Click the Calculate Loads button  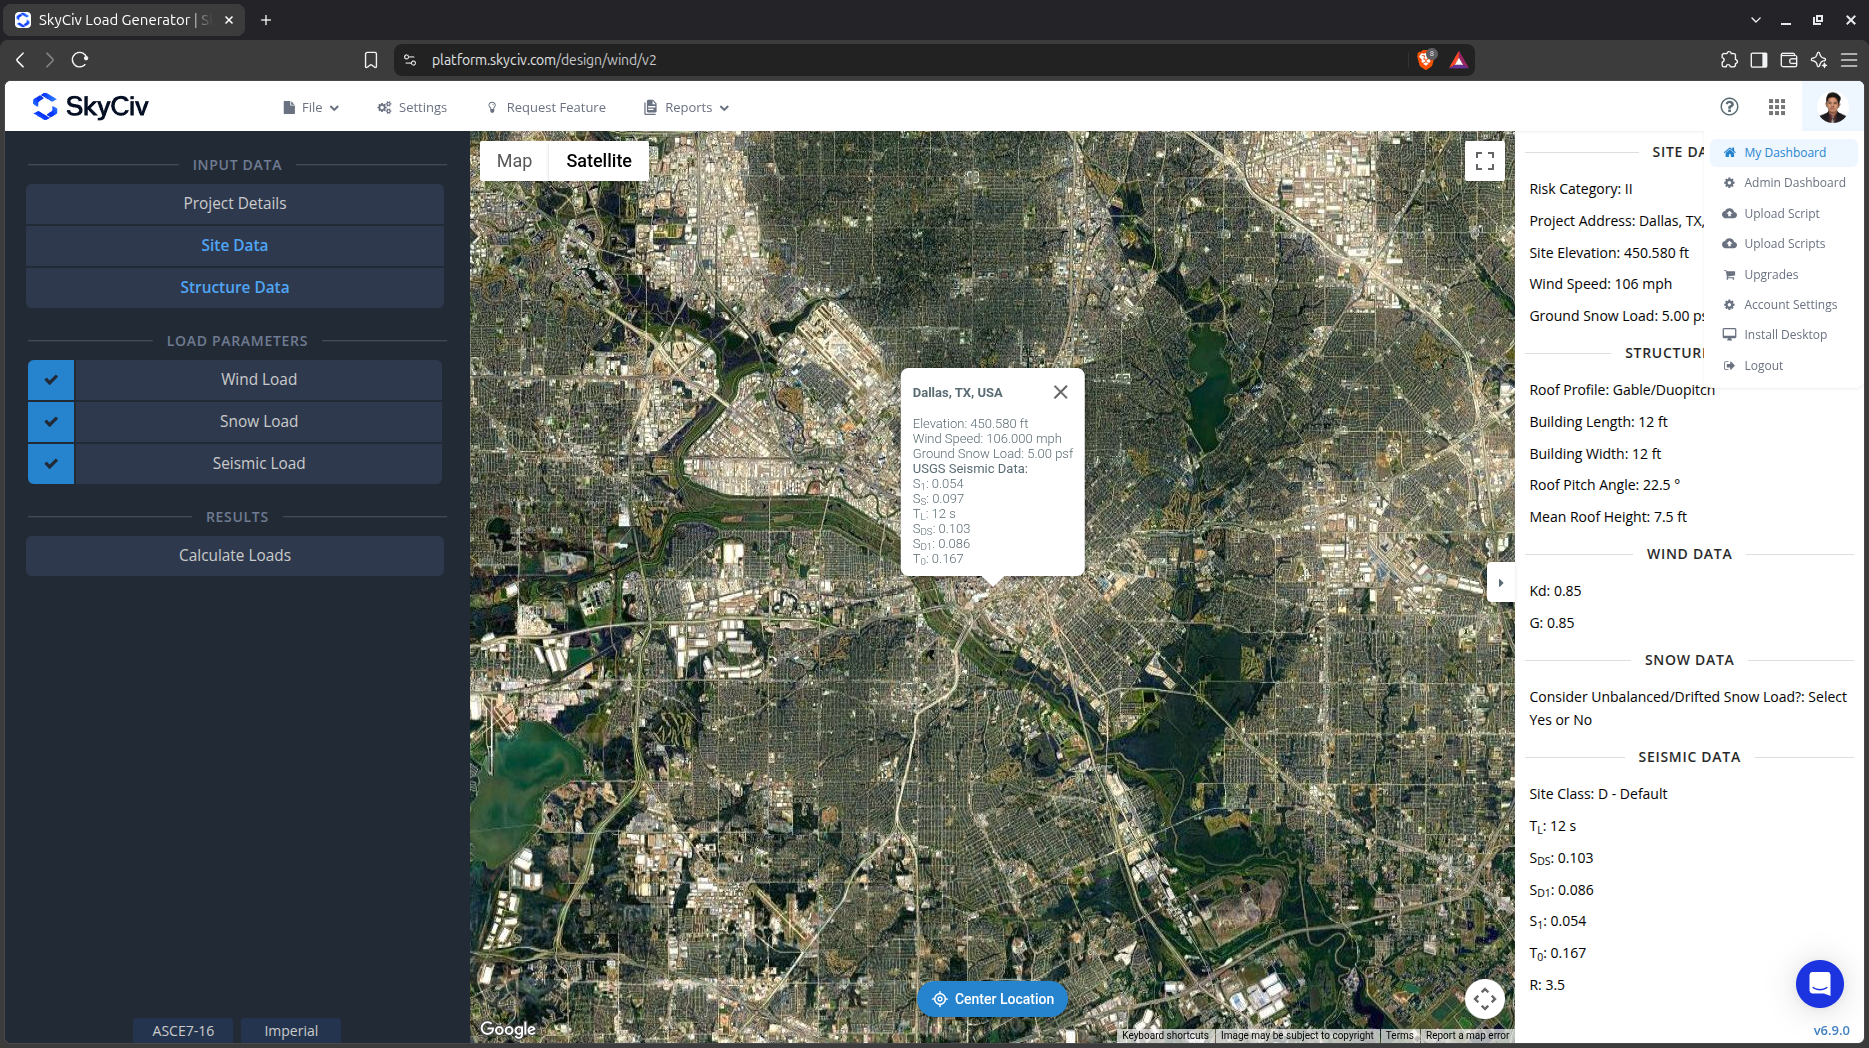[235, 556]
